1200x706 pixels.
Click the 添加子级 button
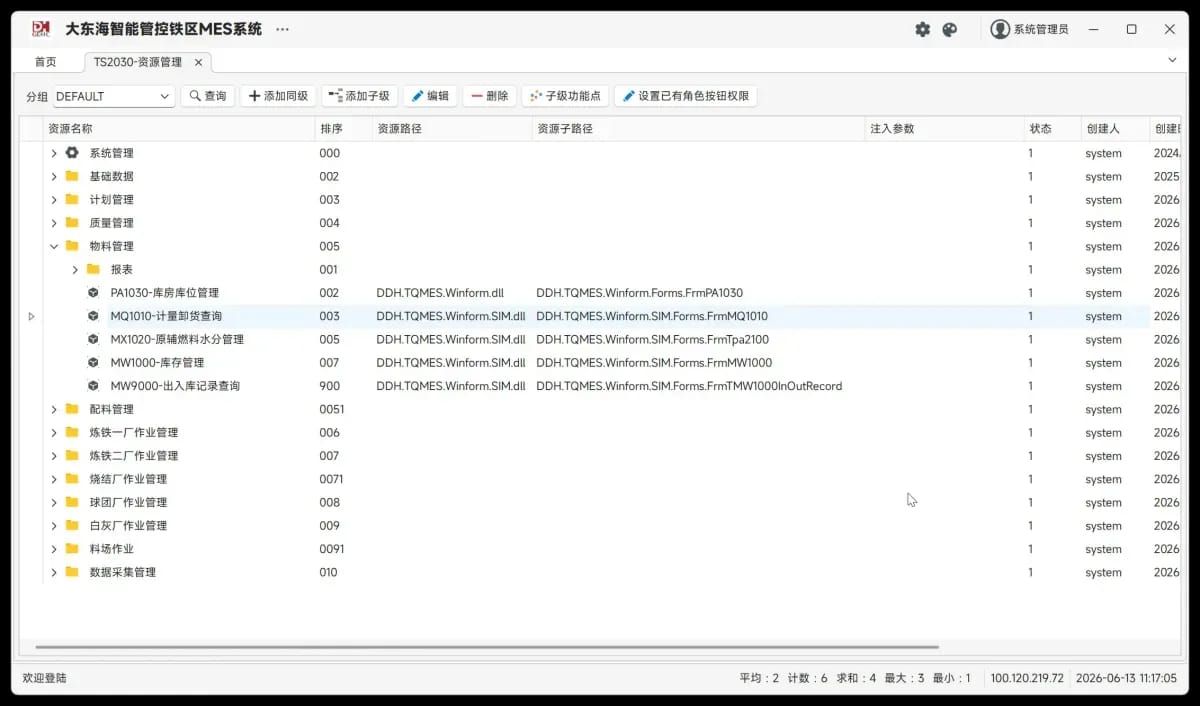[359, 97]
